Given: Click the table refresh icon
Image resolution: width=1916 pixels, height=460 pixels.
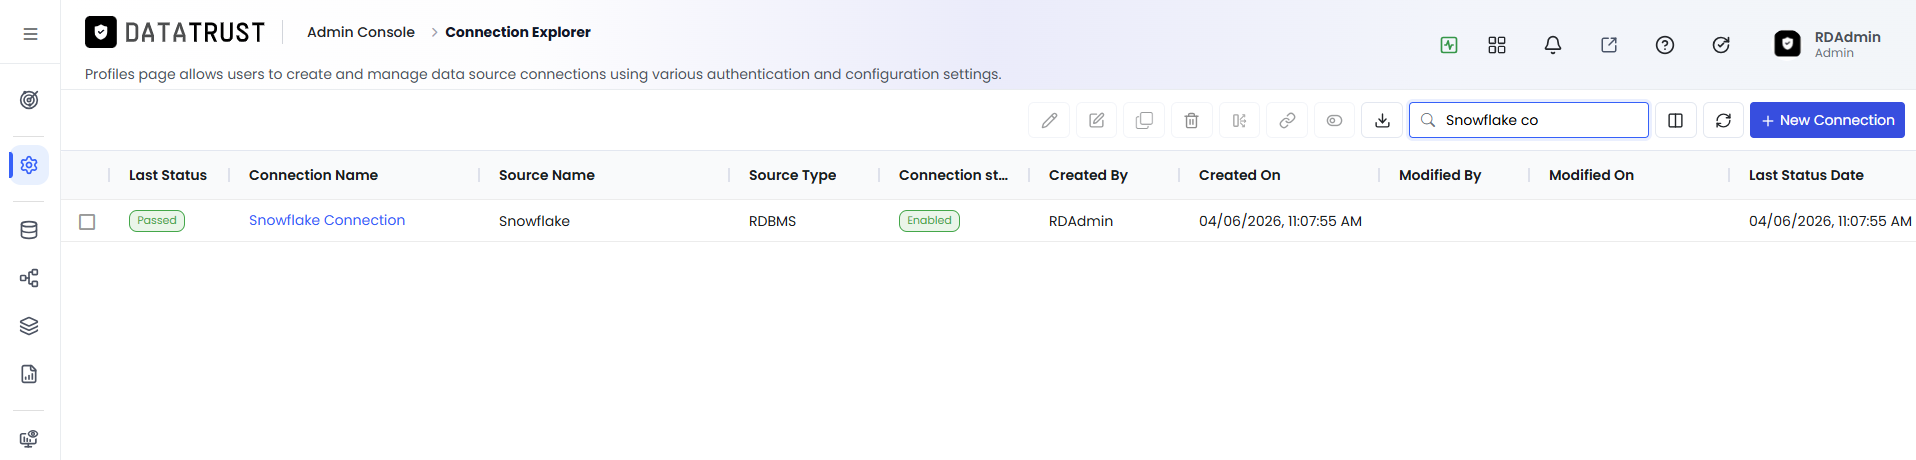Looking at the screenshot, I should tap(1723, 120).
